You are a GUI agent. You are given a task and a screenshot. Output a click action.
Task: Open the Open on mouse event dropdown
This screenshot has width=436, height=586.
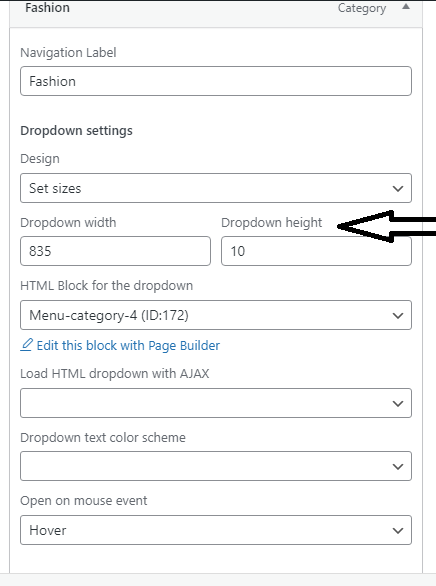pos(216,530)
